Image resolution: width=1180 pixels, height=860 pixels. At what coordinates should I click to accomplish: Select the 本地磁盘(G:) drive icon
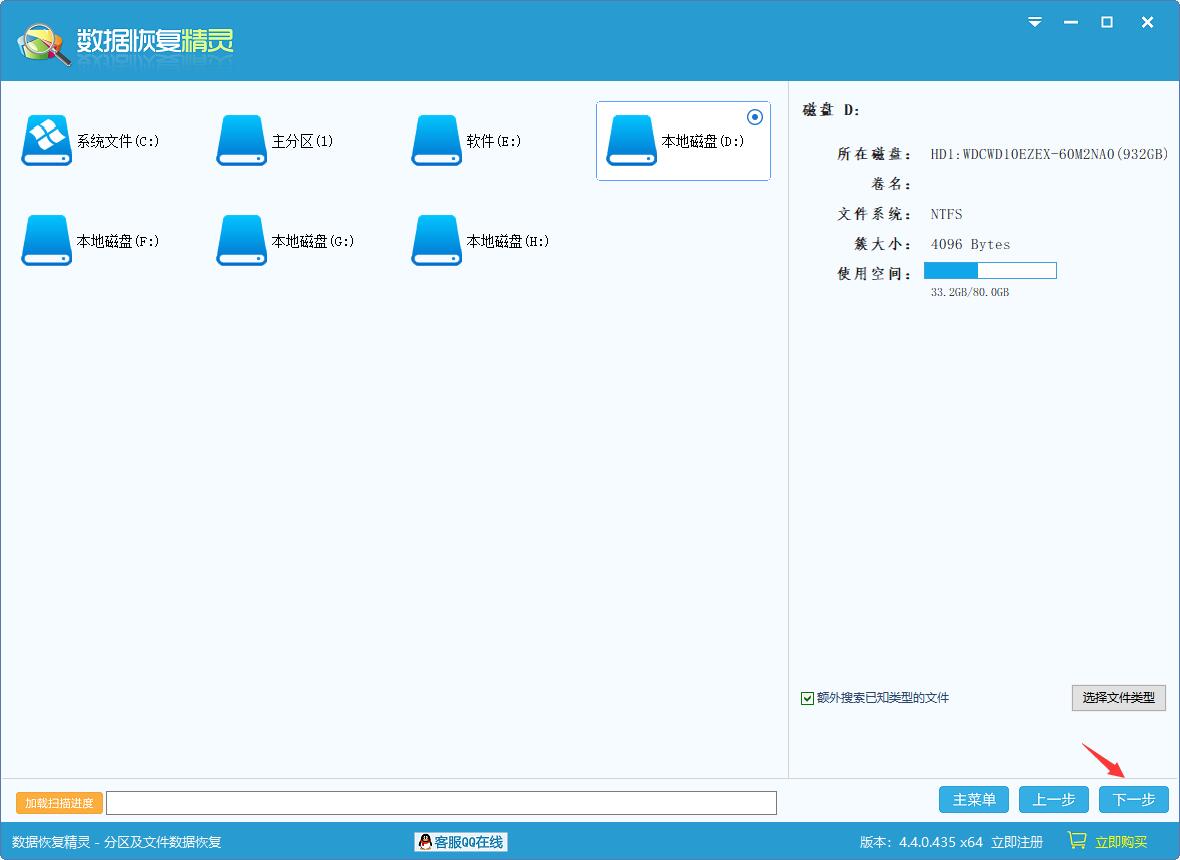coord(242,241)
